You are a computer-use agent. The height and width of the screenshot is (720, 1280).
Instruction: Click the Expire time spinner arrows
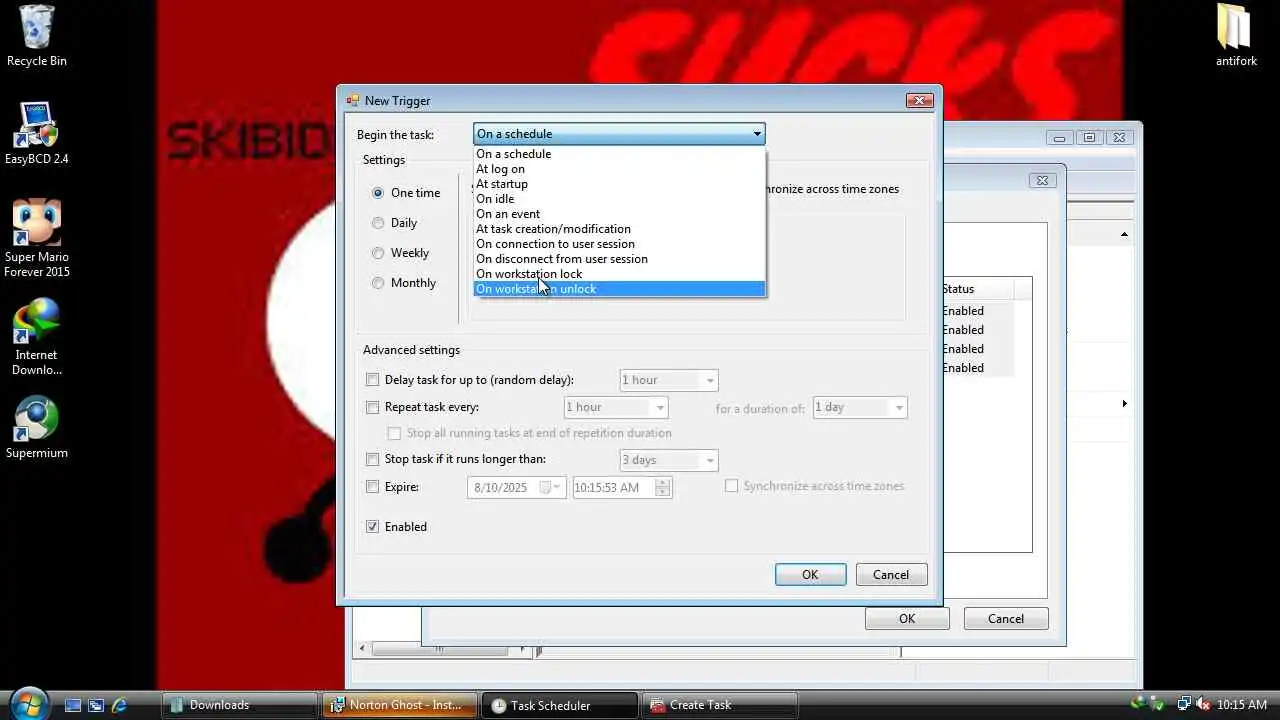[662, 487]
